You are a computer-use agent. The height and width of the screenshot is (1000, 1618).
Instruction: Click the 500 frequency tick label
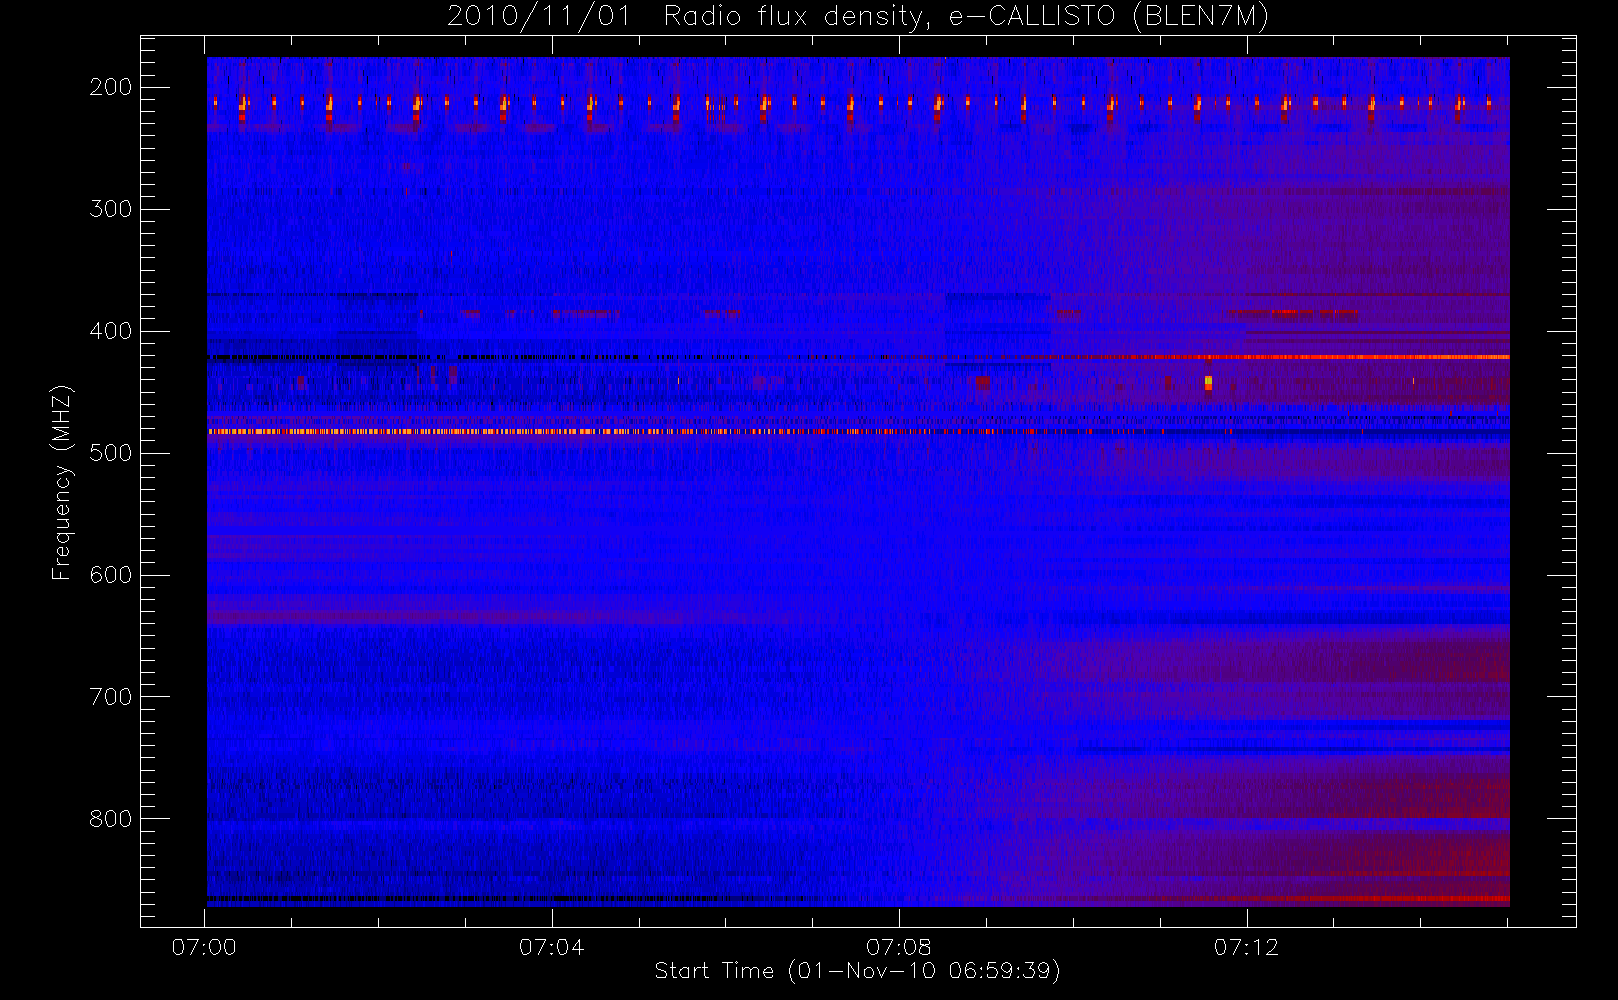(x=111, y=453)
